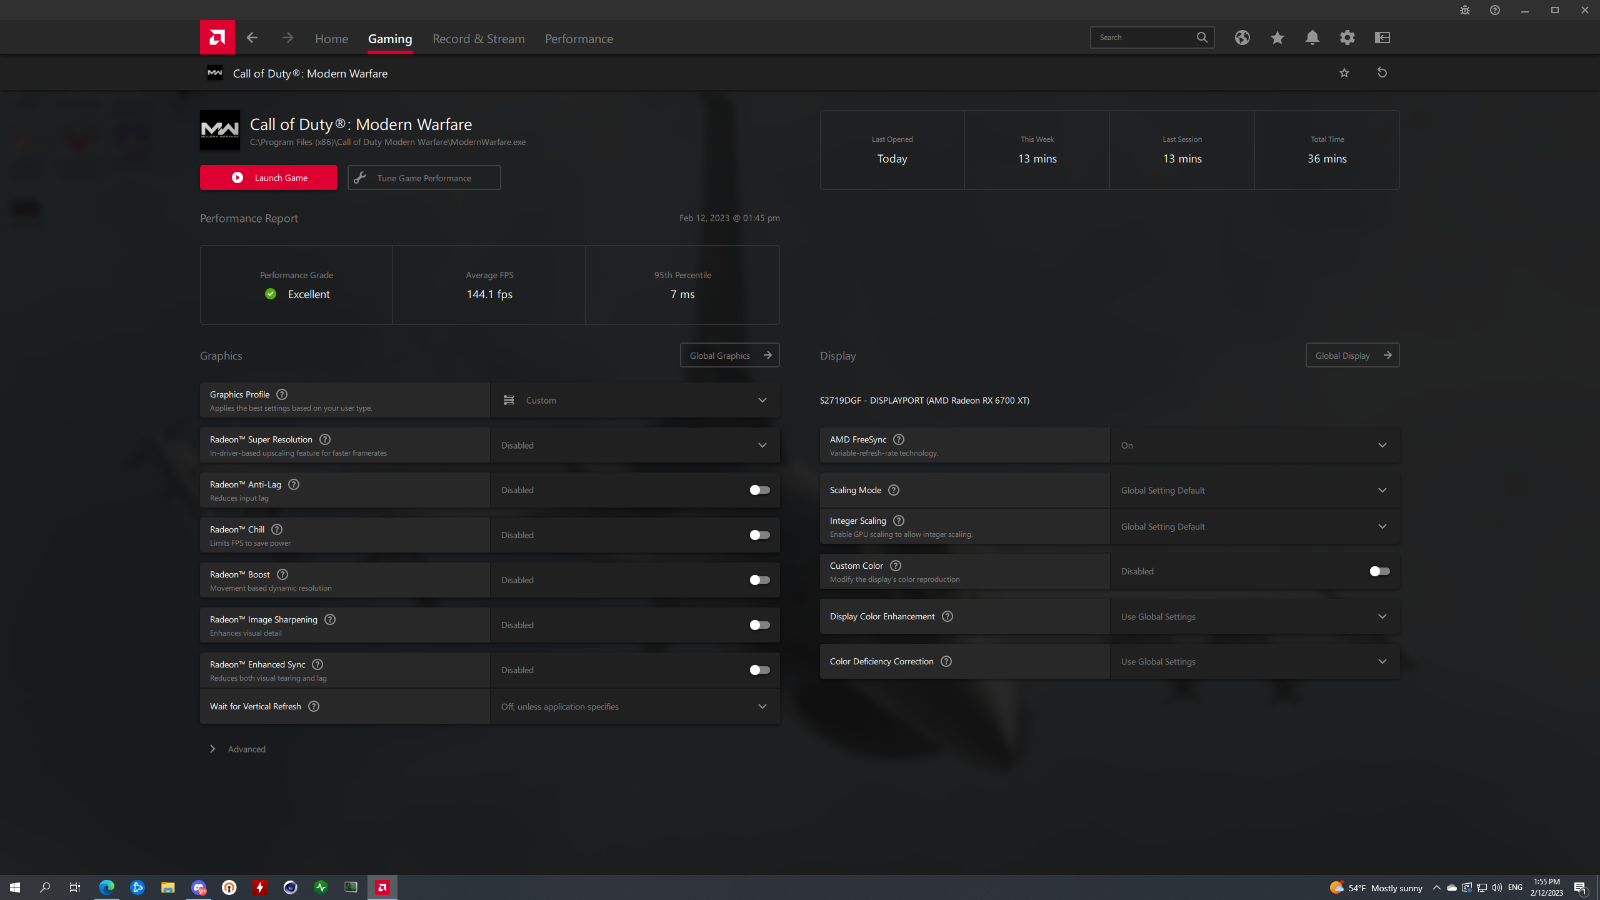
Task: Favorite this game with the outline star icon
Action: tap(1344, 73)
